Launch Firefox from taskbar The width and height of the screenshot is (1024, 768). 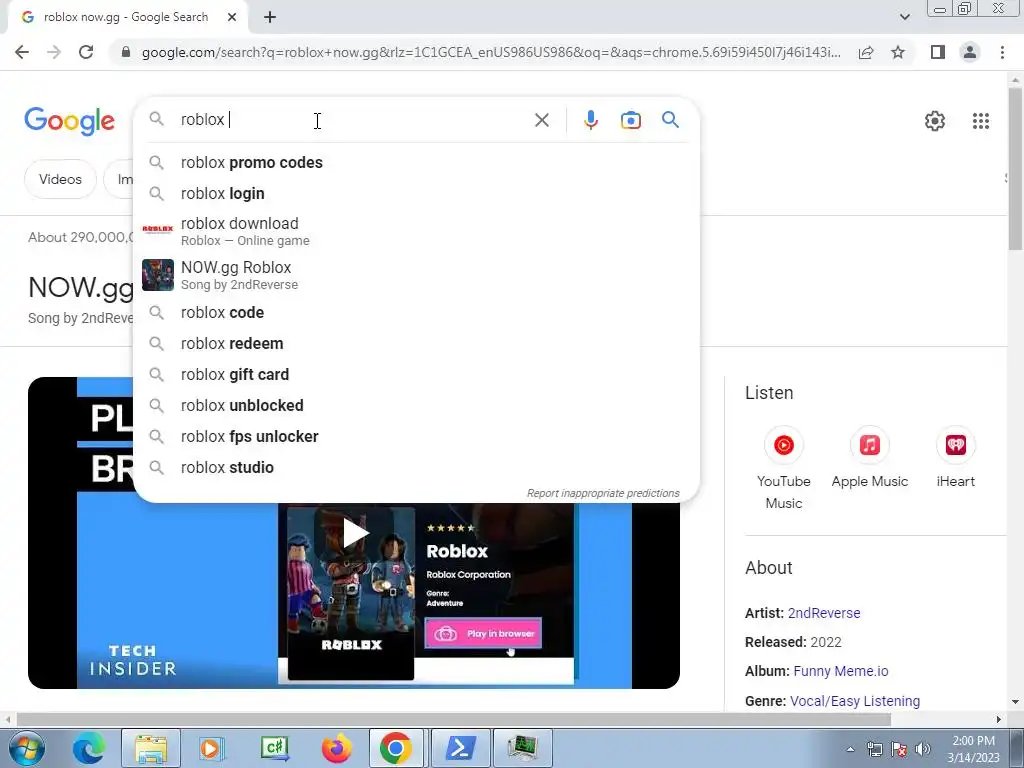click(336, 748)
